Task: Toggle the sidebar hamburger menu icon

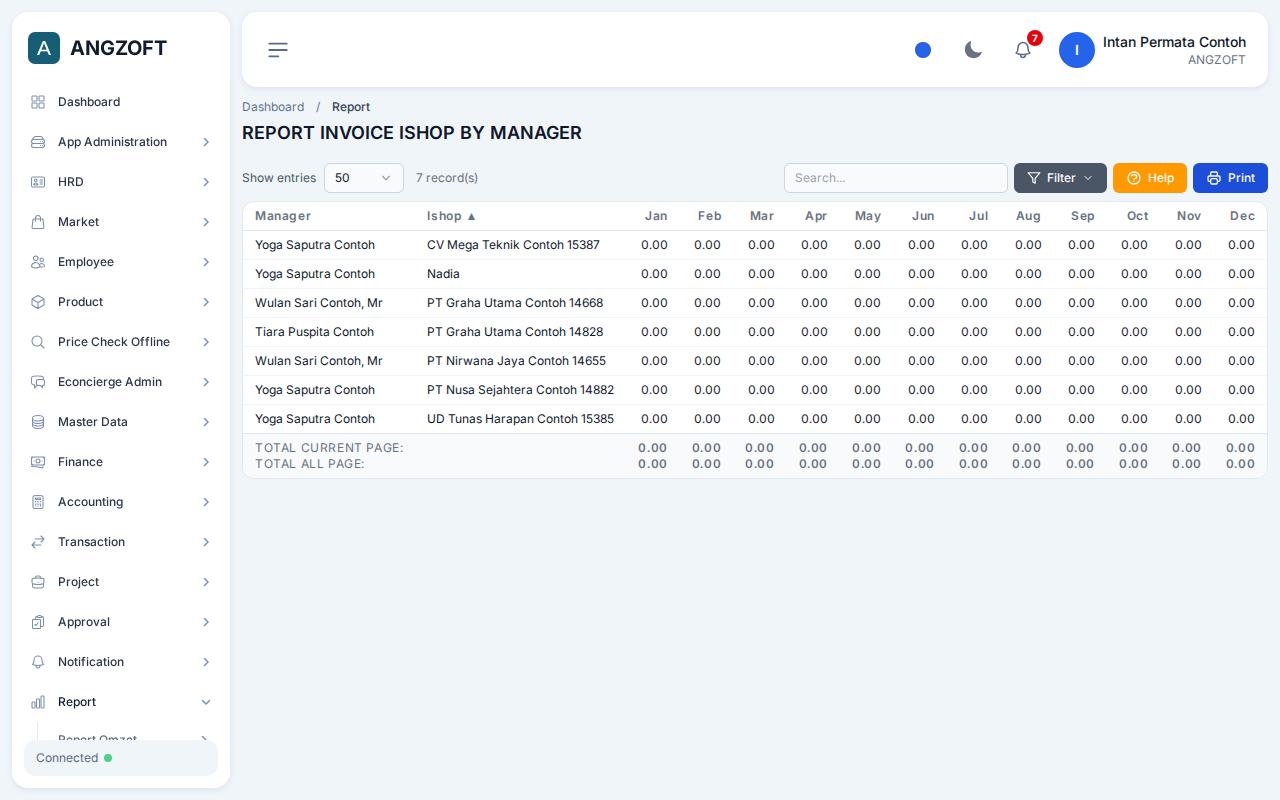Action: [278, 50]
